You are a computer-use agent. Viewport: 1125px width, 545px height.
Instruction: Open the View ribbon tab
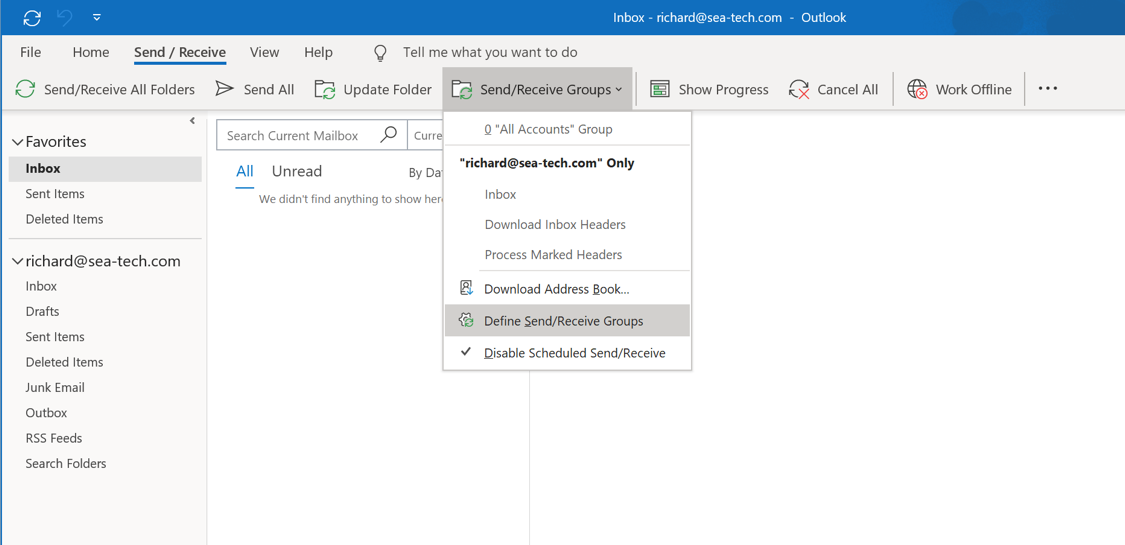pyautogui.click(x=265, y=52)
